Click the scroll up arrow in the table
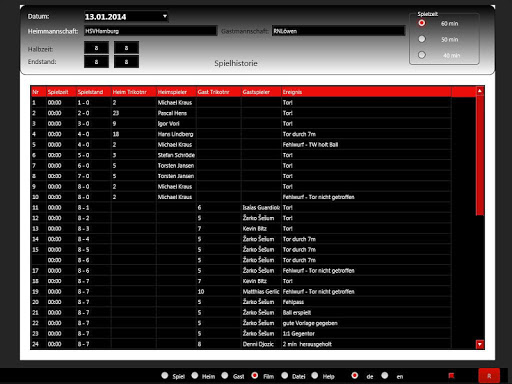 480,91
